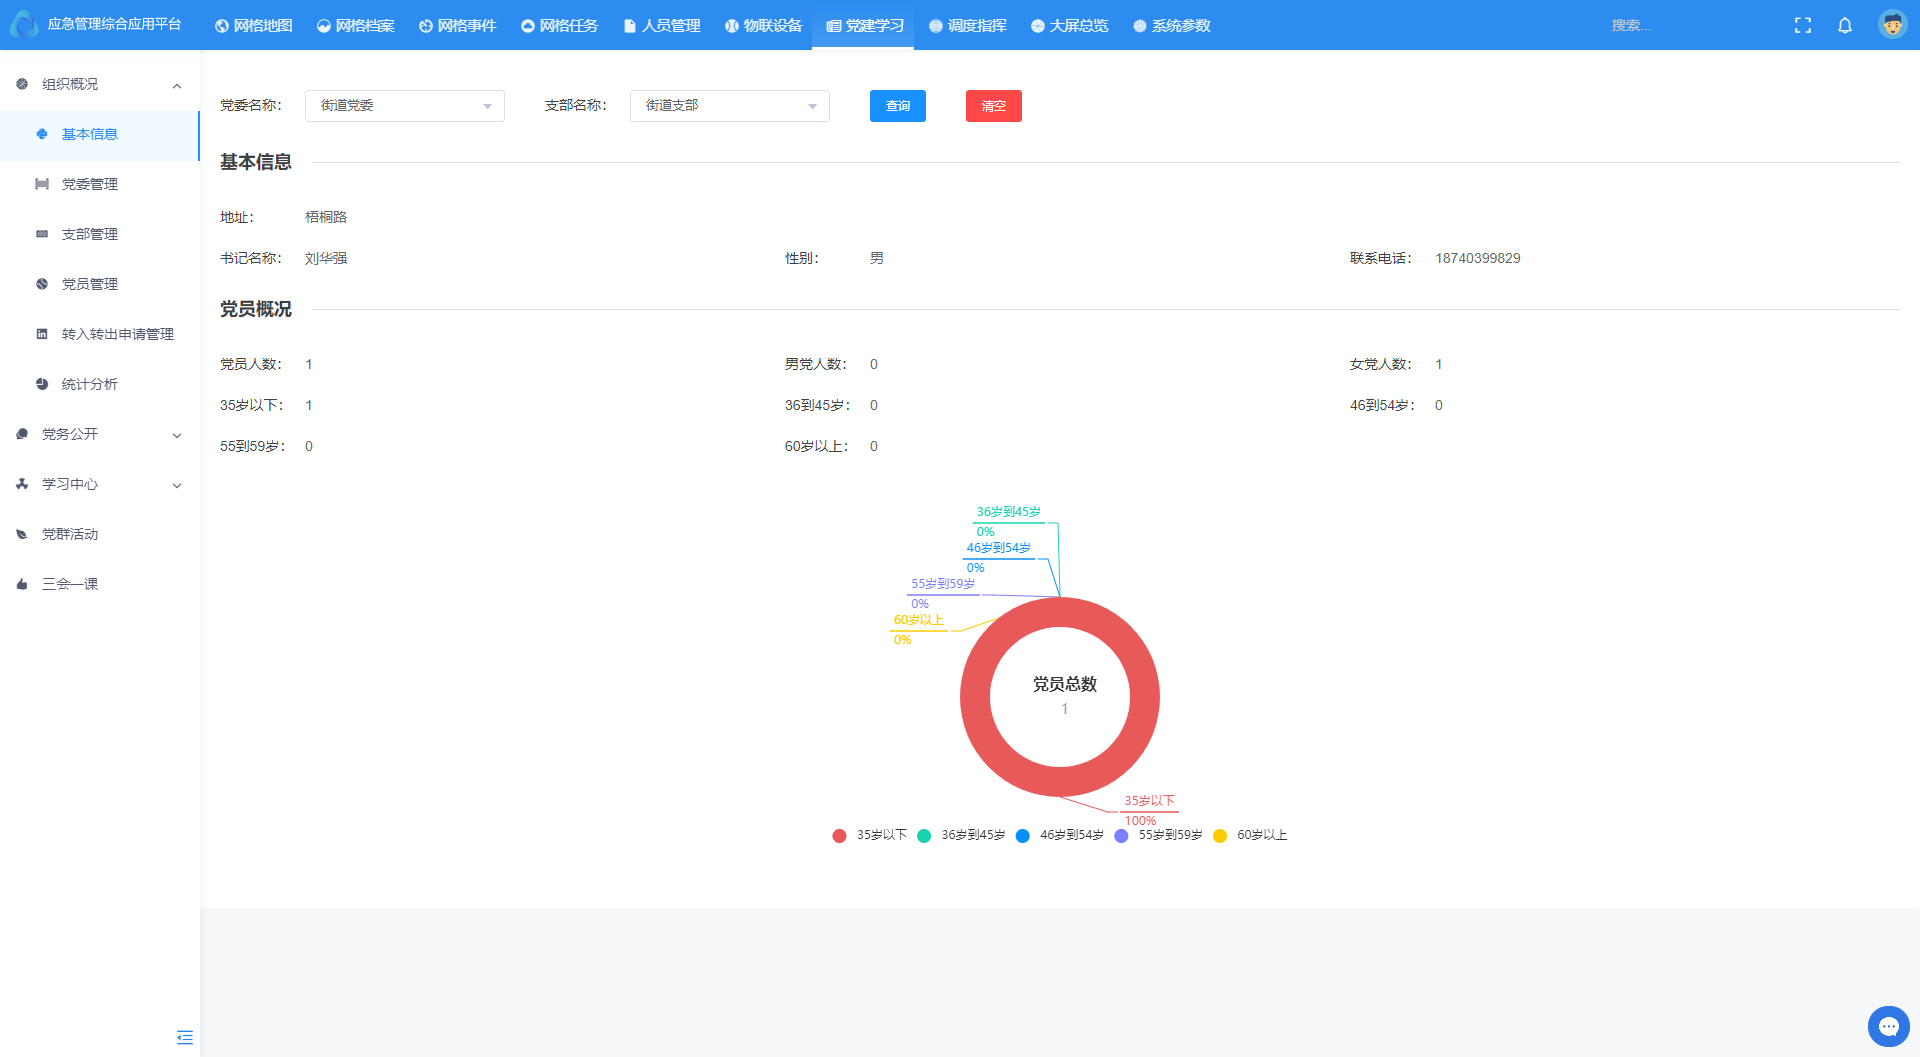Click the address value 梧桐路

pyautogui.click(x=326, y=217)
